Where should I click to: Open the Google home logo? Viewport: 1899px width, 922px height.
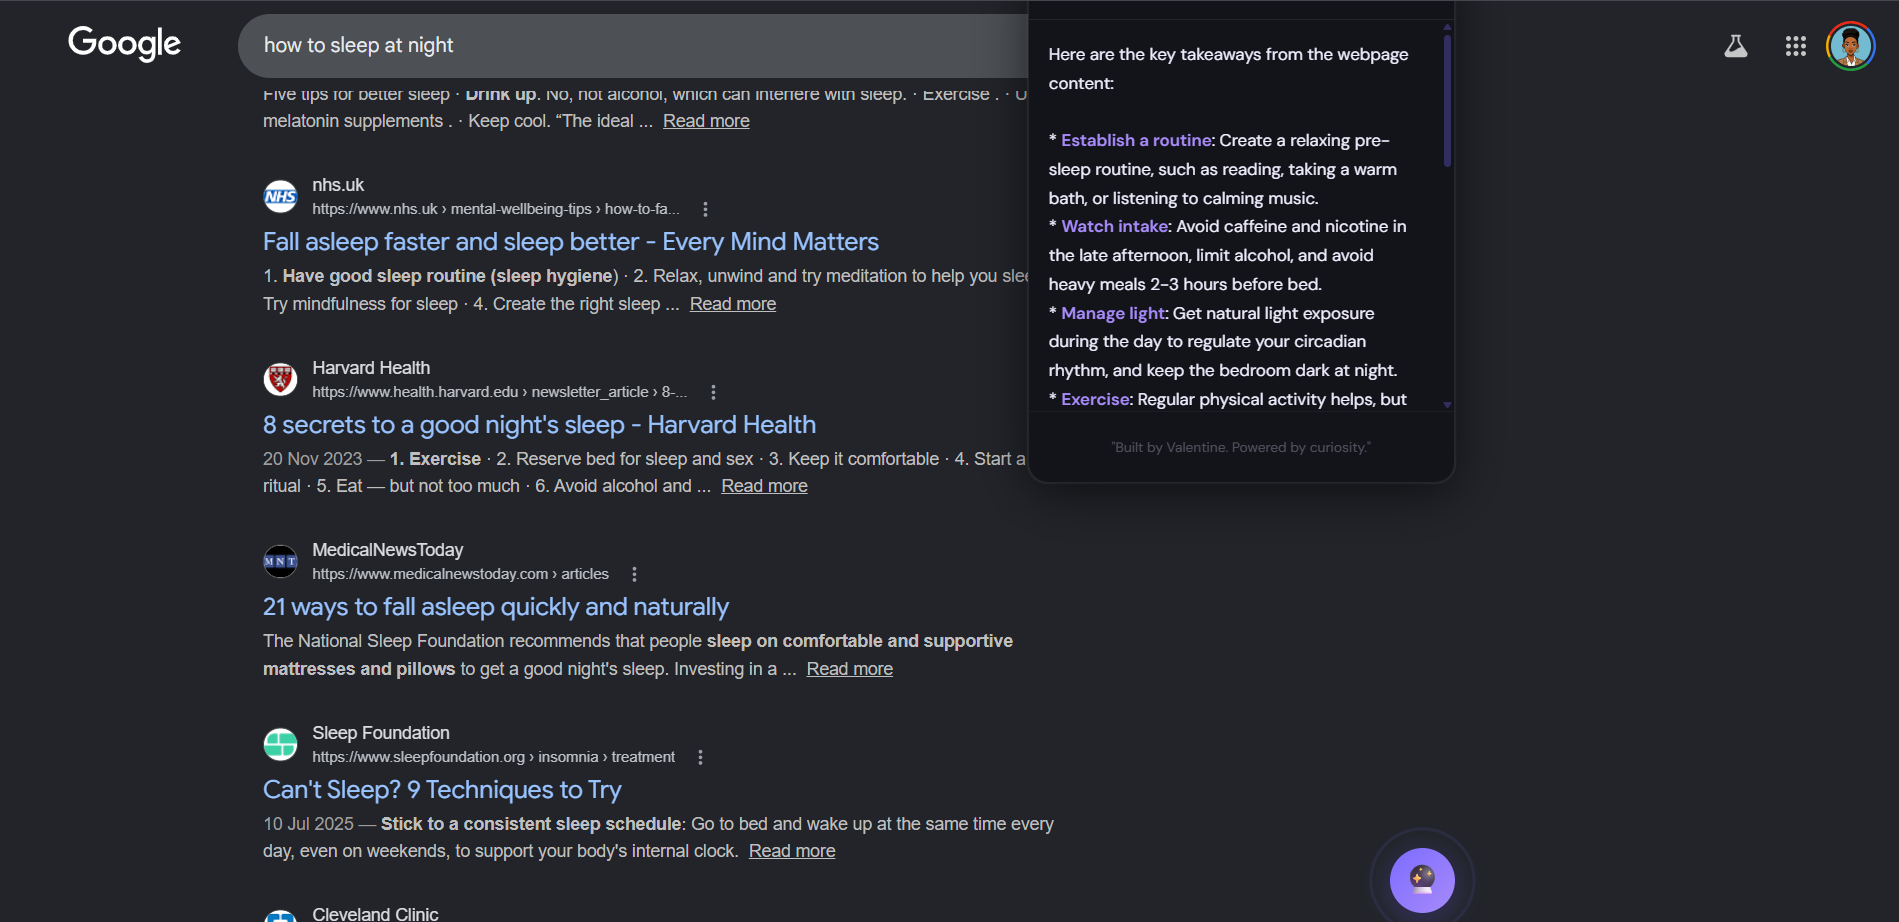(124, 43)
